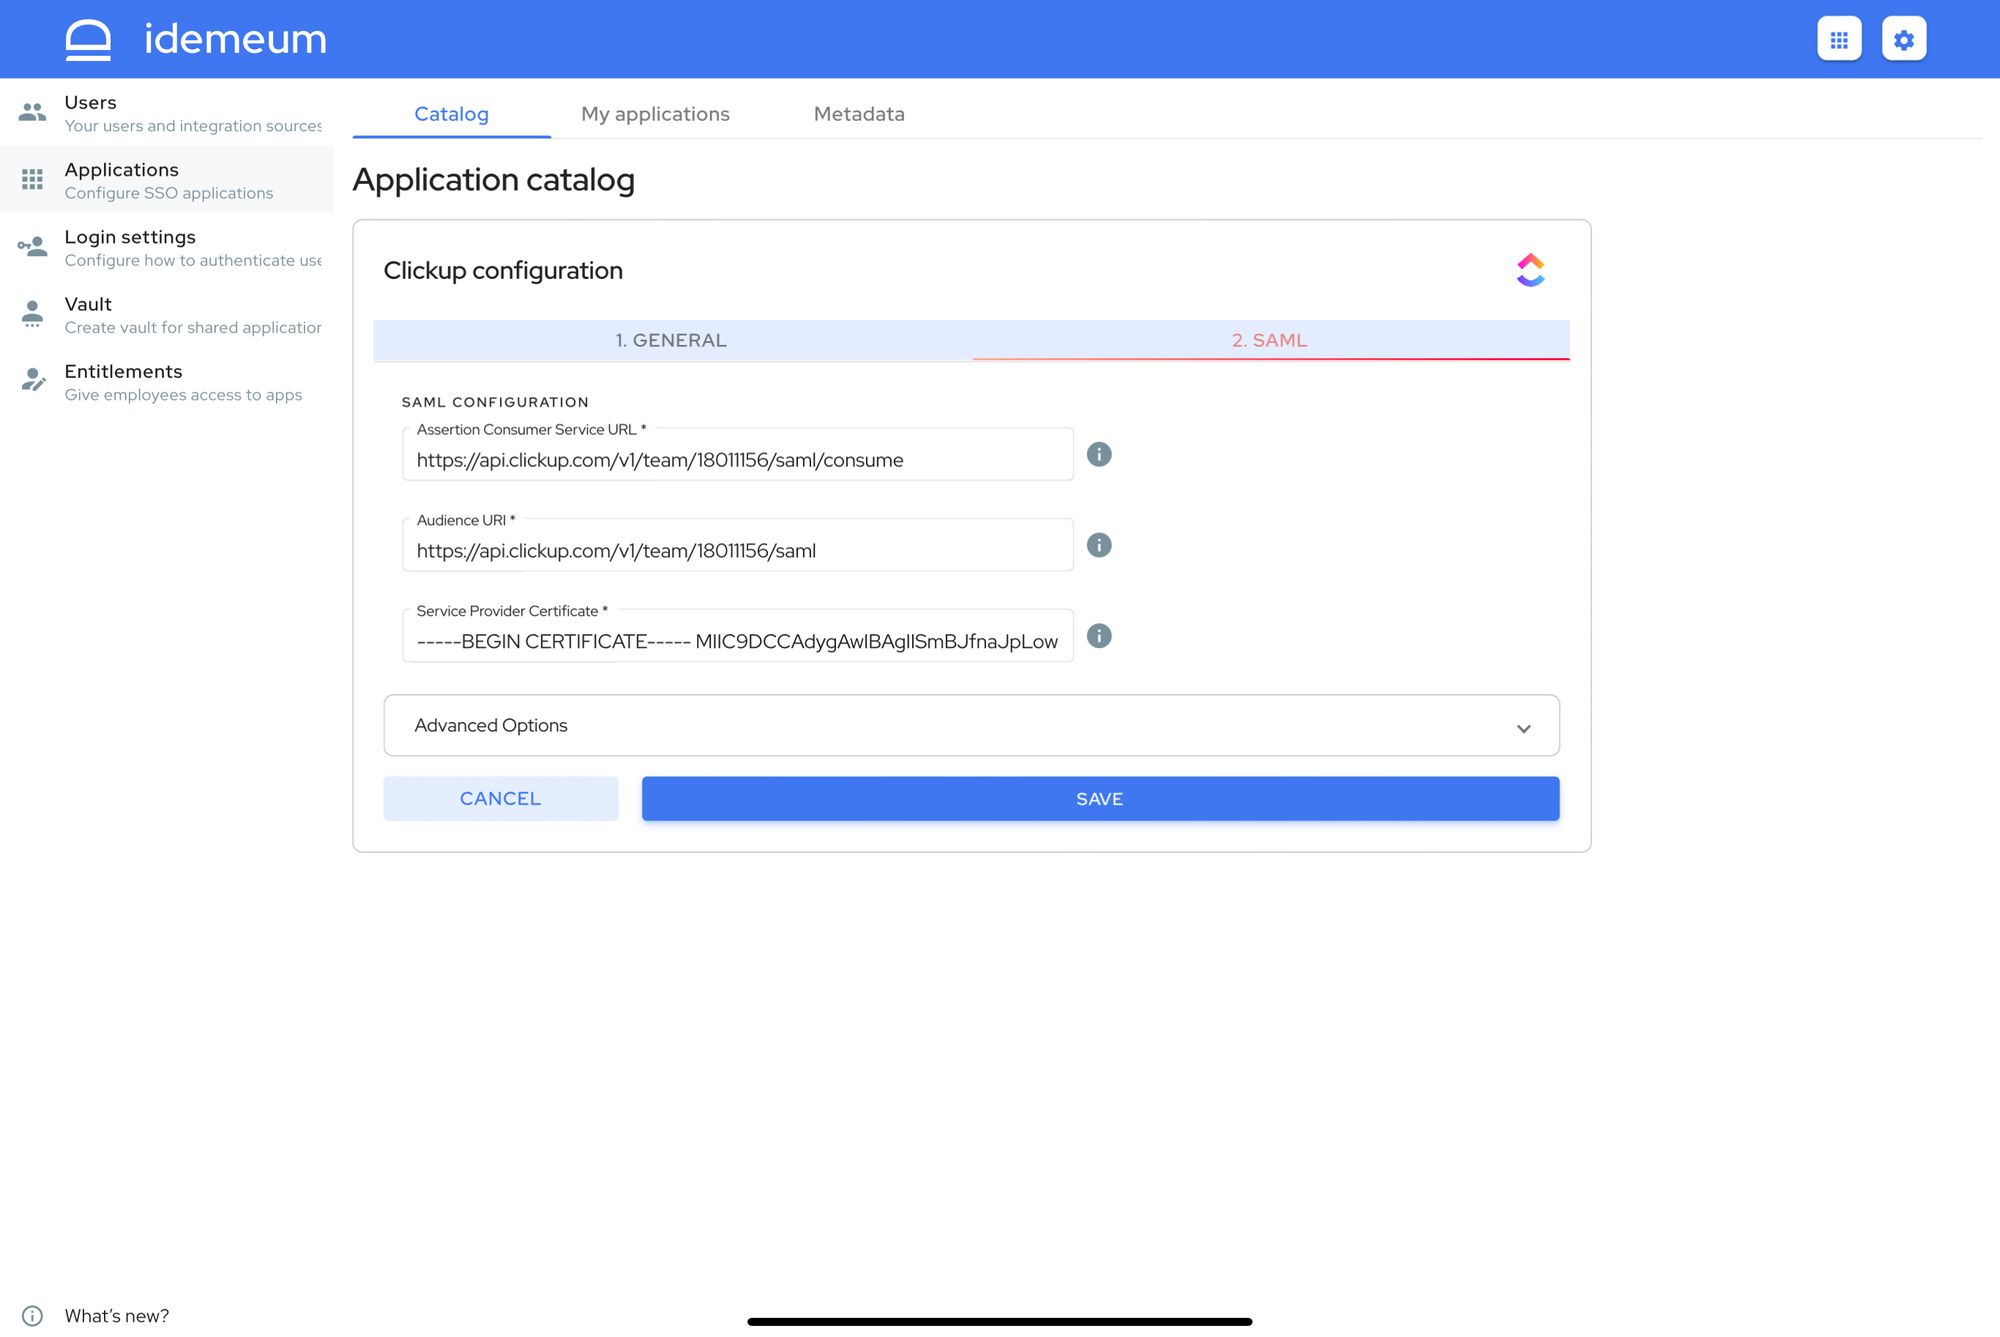Show info for Assertion Consumer Service URL
Screen dimensions: 2000x1337
(x=1099, y=454)
